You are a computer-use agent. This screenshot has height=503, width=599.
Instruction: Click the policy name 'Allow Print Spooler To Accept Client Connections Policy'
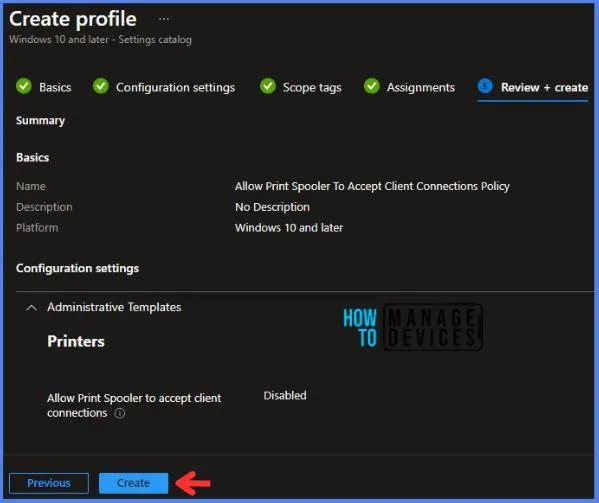(x=372, y=186)
